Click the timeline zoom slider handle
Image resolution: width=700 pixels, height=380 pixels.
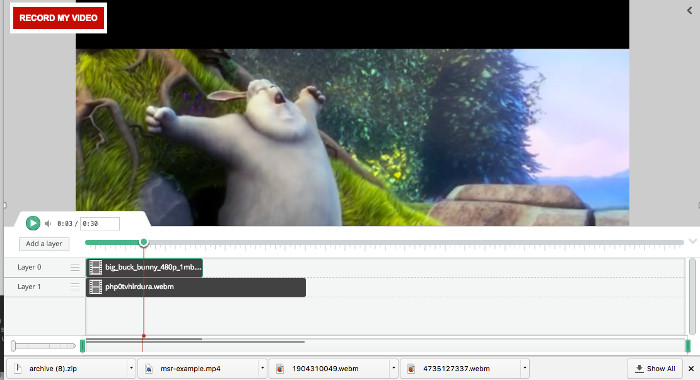pyautogui.click(x=13, y=346)
